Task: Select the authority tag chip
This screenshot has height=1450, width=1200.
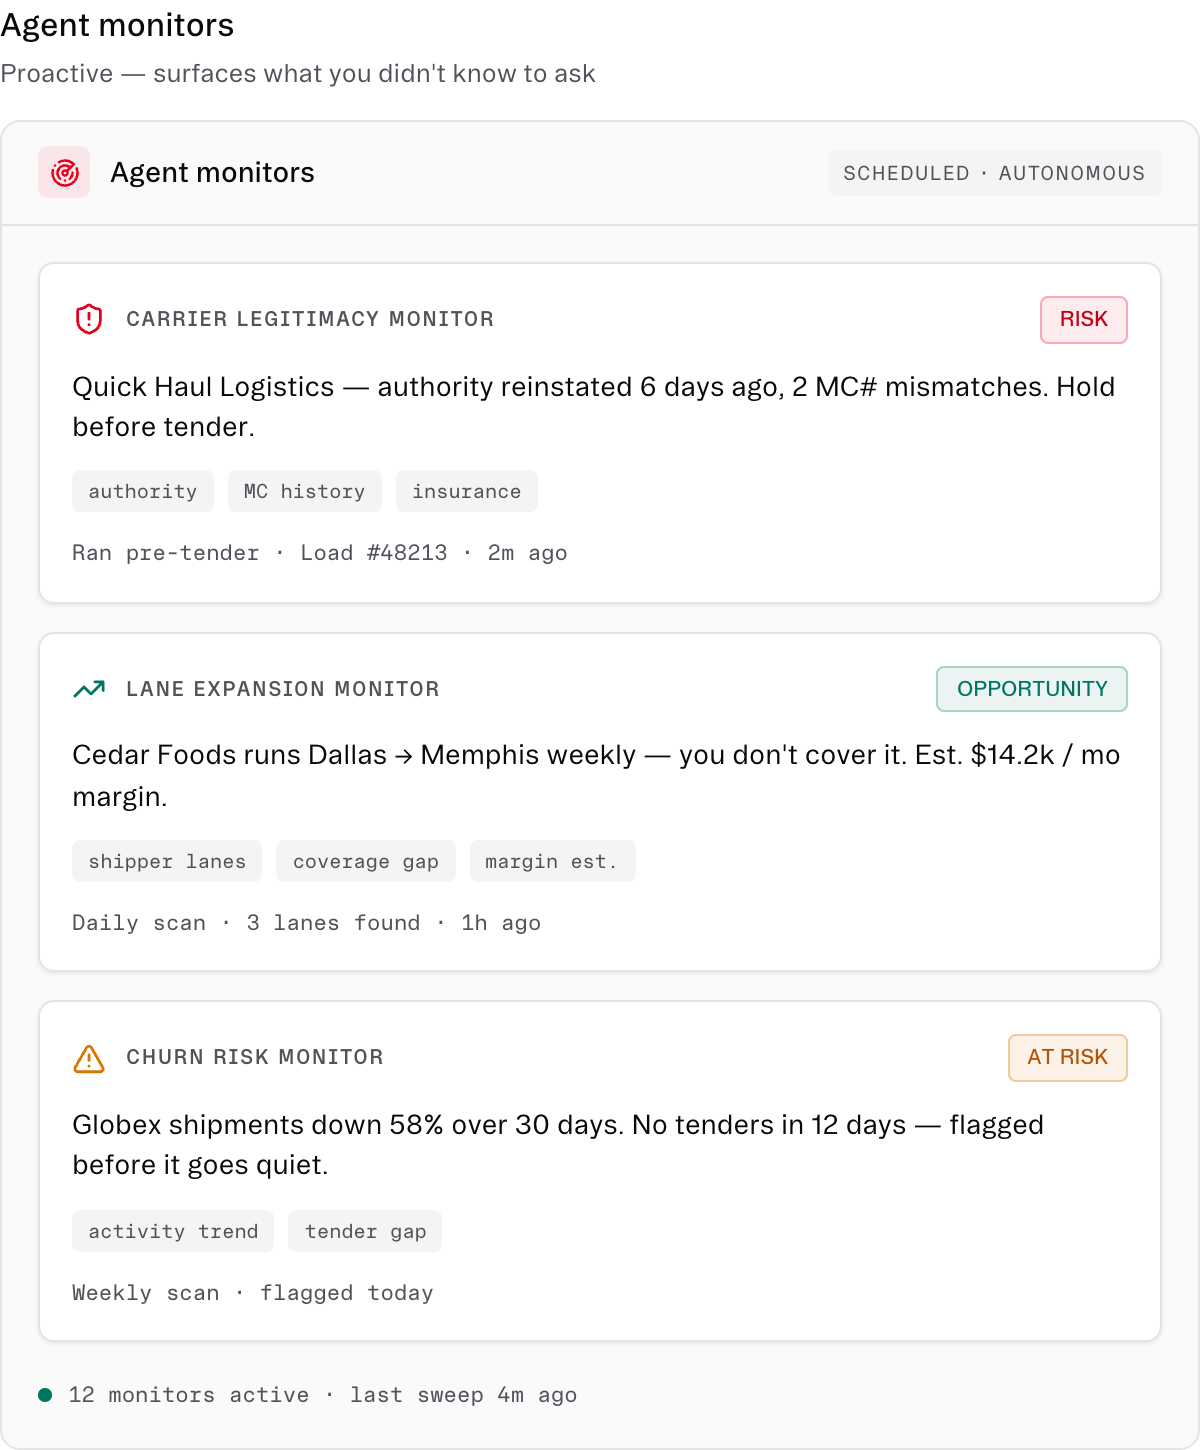Action: point(143,491)
